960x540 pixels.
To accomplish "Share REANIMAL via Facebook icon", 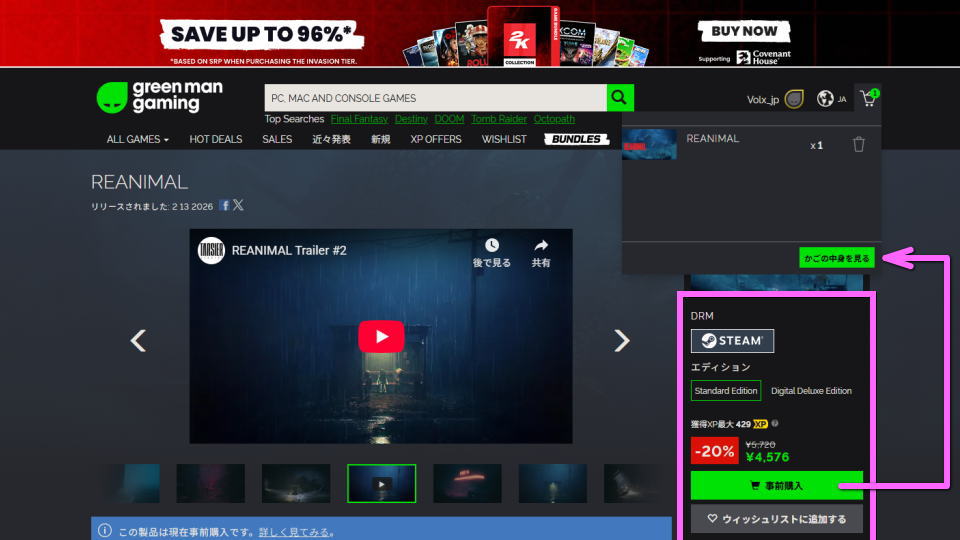I will 225,205.
